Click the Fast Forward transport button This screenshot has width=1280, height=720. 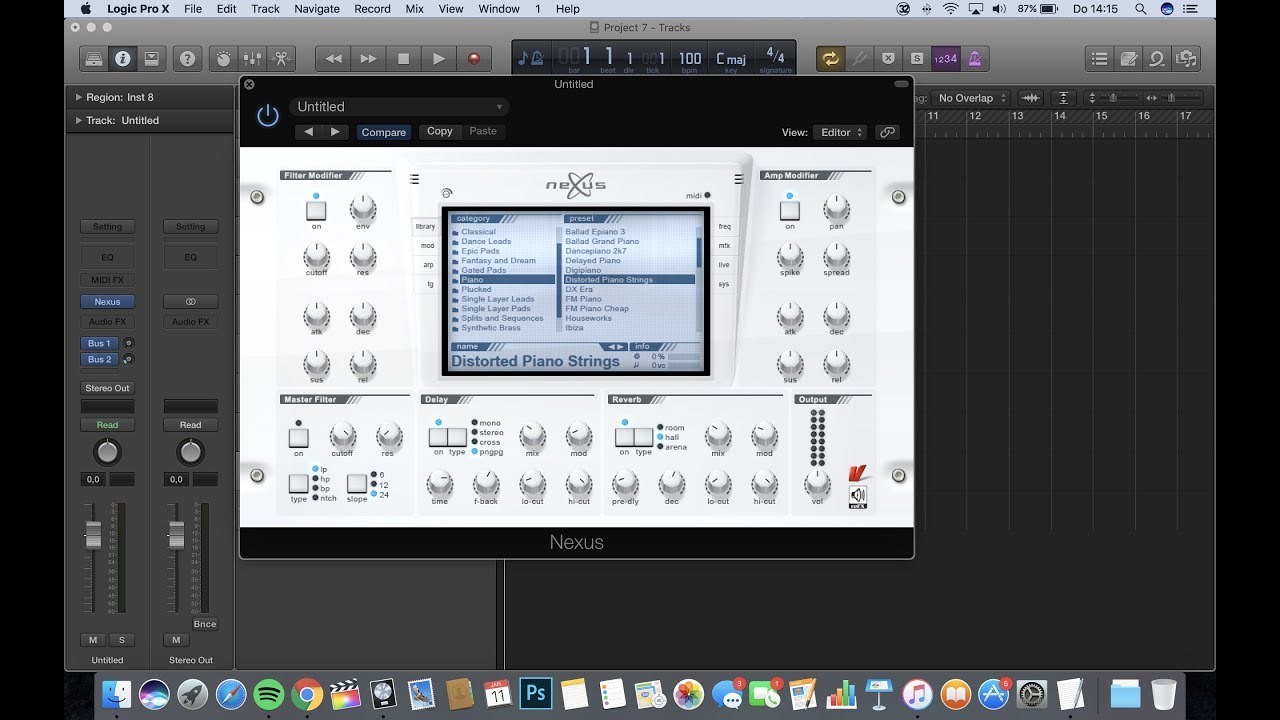(368, 58)
